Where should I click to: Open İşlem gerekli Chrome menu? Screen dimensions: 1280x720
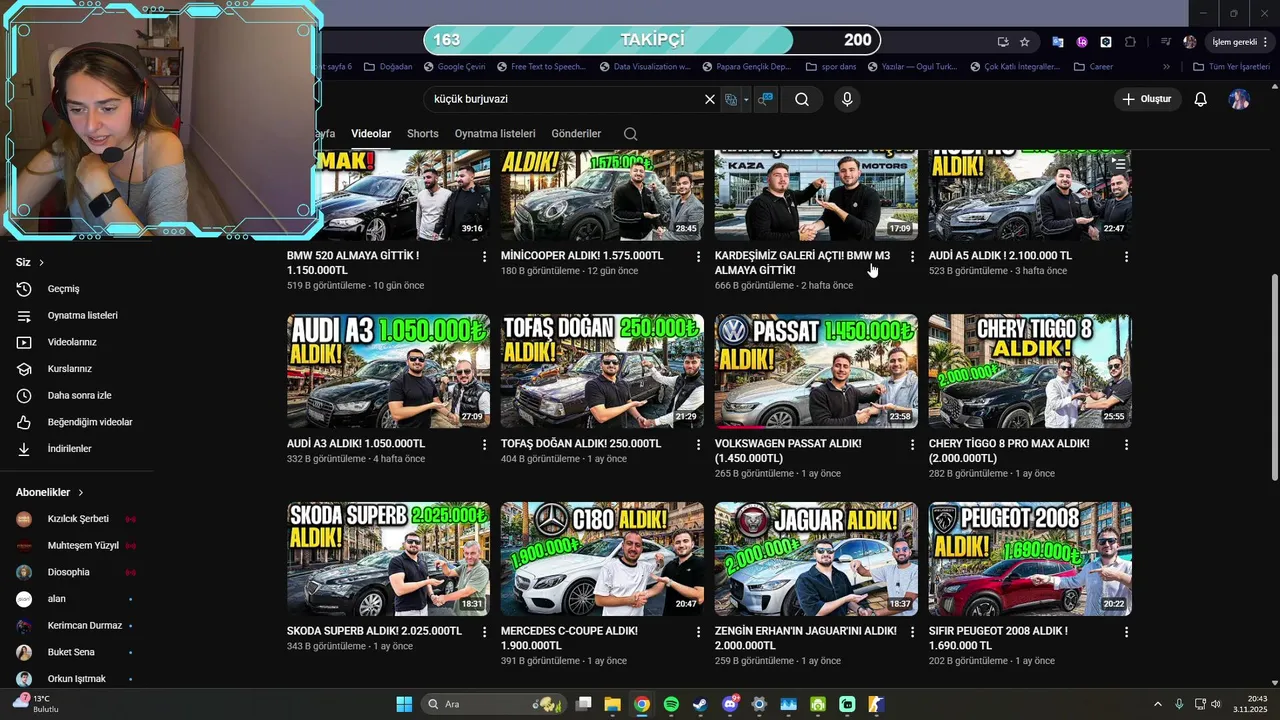coord(1240,42)
